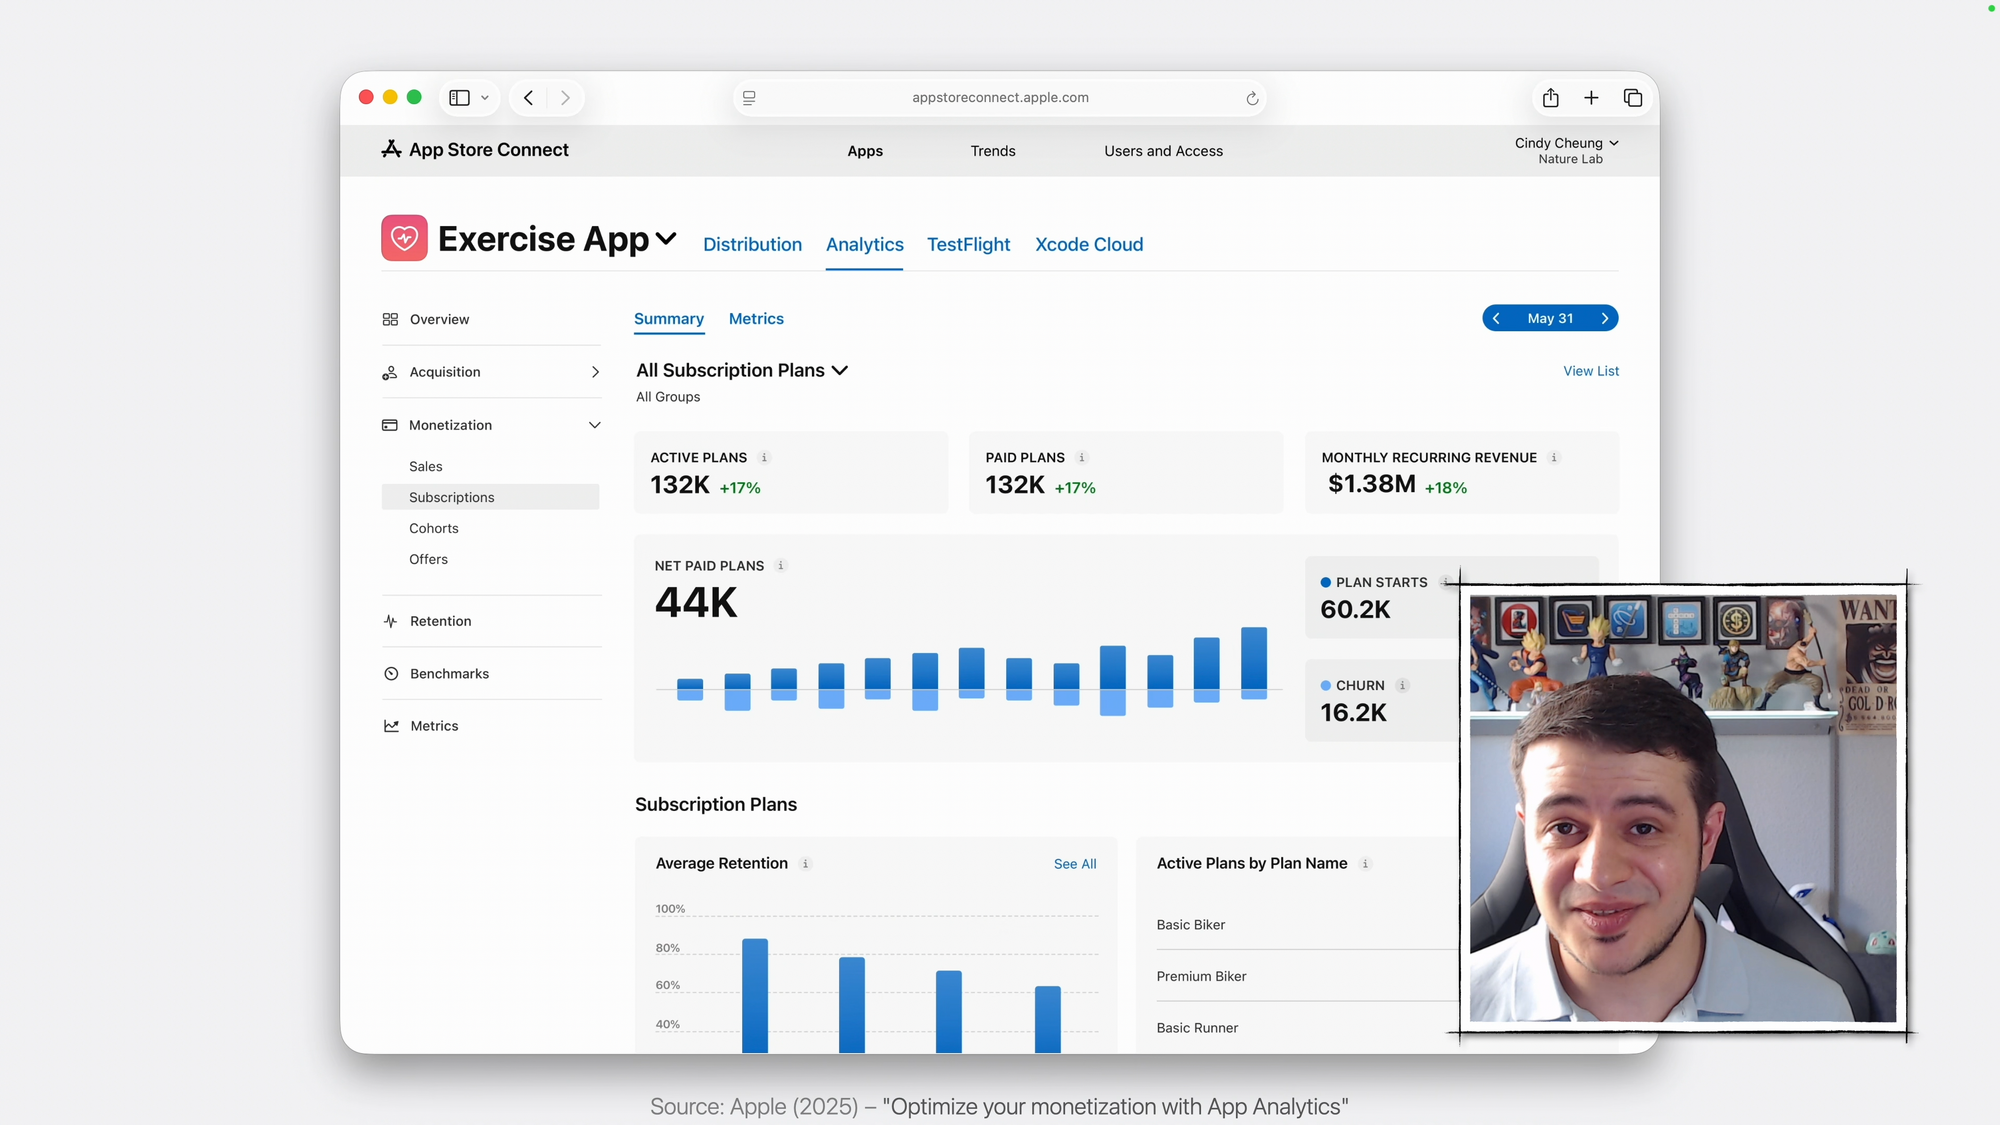Click See All for Average Retention
The image size is (2000, 1125).
tap(1075, 864)
